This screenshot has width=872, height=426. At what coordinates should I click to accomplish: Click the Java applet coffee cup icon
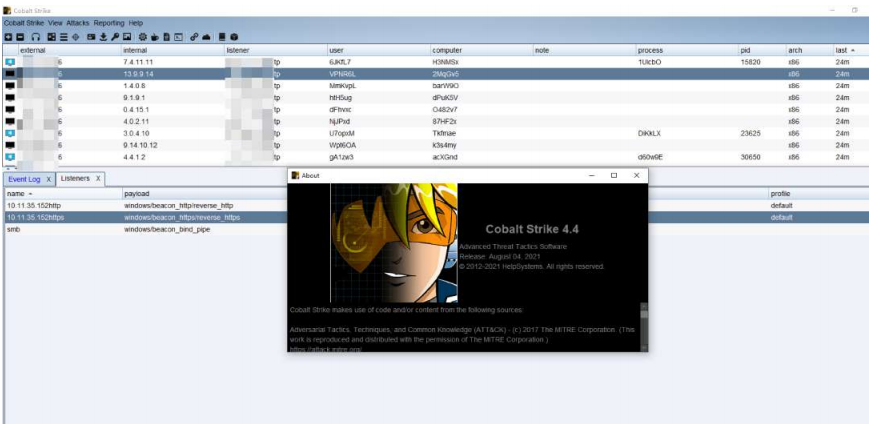(x=155, y=37)
